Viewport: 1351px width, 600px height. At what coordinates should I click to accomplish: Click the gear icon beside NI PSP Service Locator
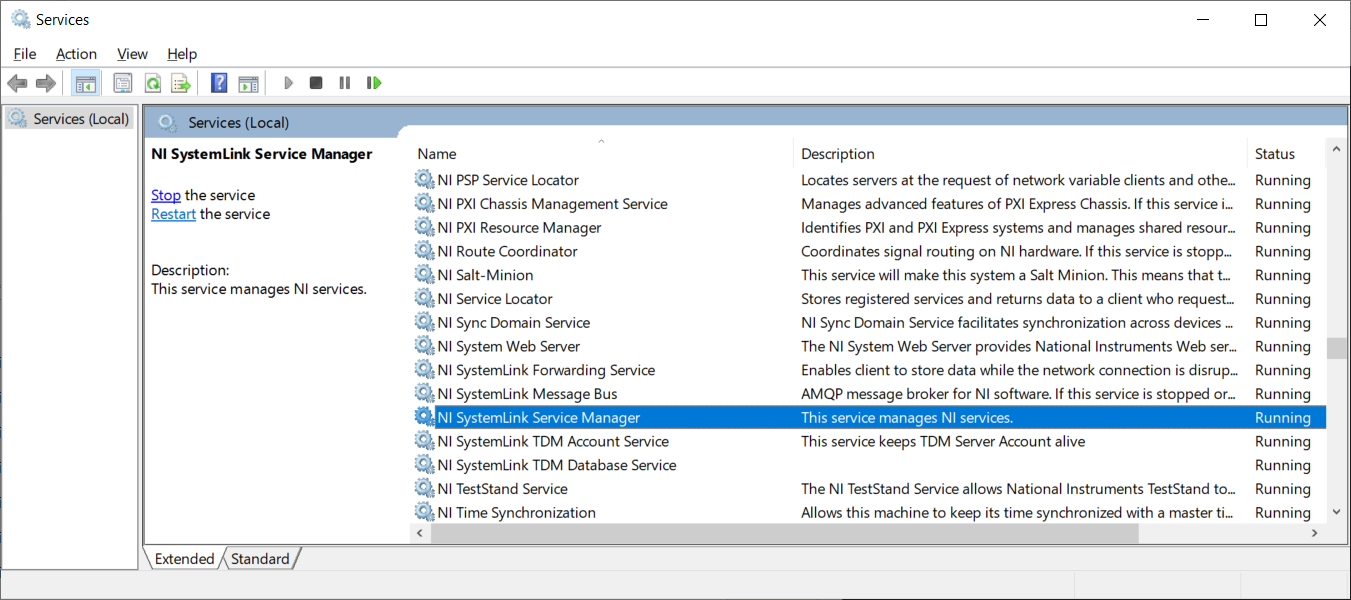[424, 180]
